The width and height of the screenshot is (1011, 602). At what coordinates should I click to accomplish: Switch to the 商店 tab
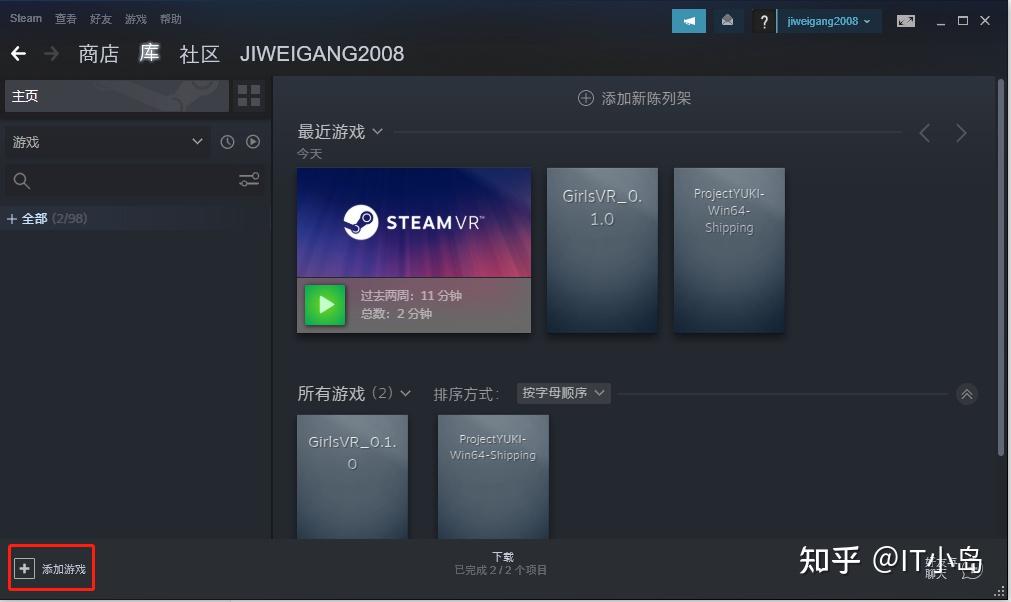[x=99, y=54]
